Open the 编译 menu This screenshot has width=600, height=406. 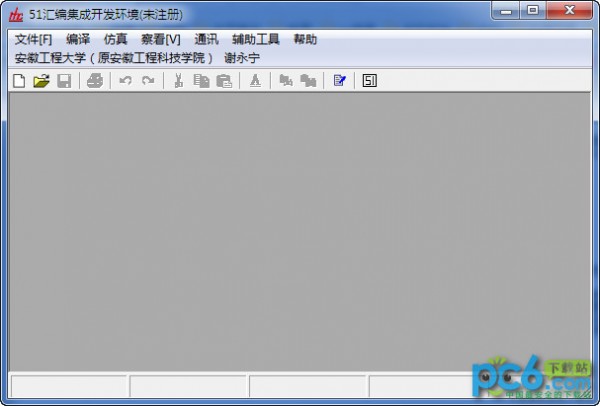pyautogui.click(x=78, y=39)
